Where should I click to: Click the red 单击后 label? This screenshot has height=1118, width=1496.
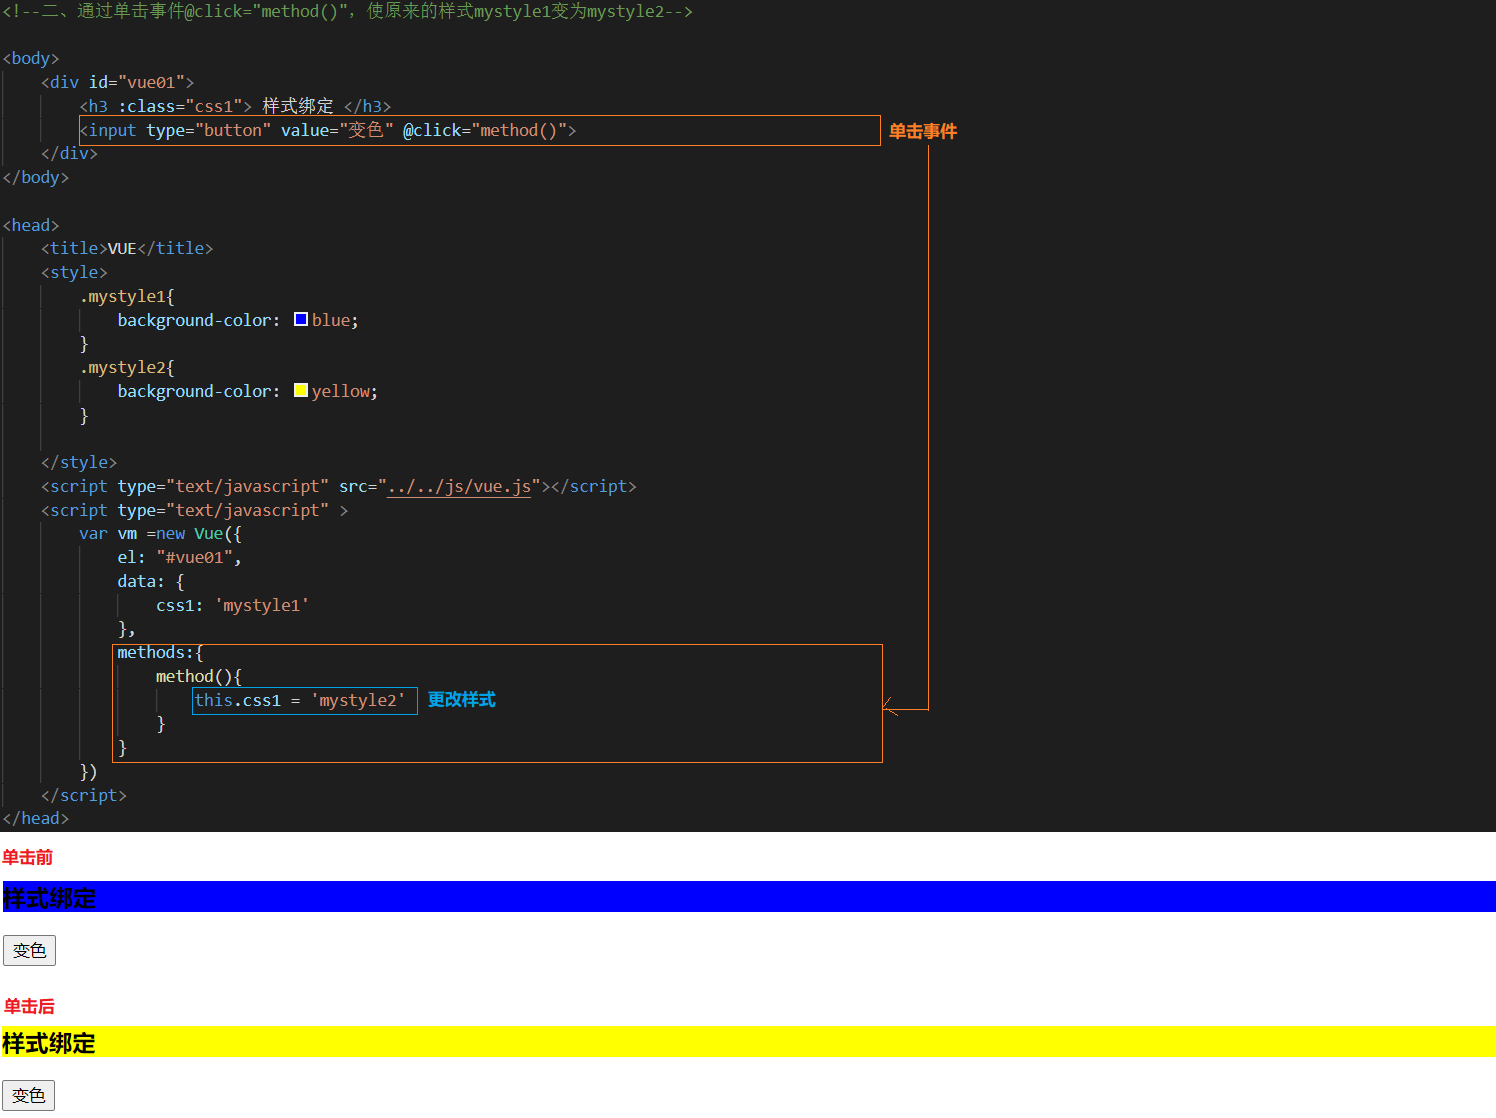(x=29, y=1006)
